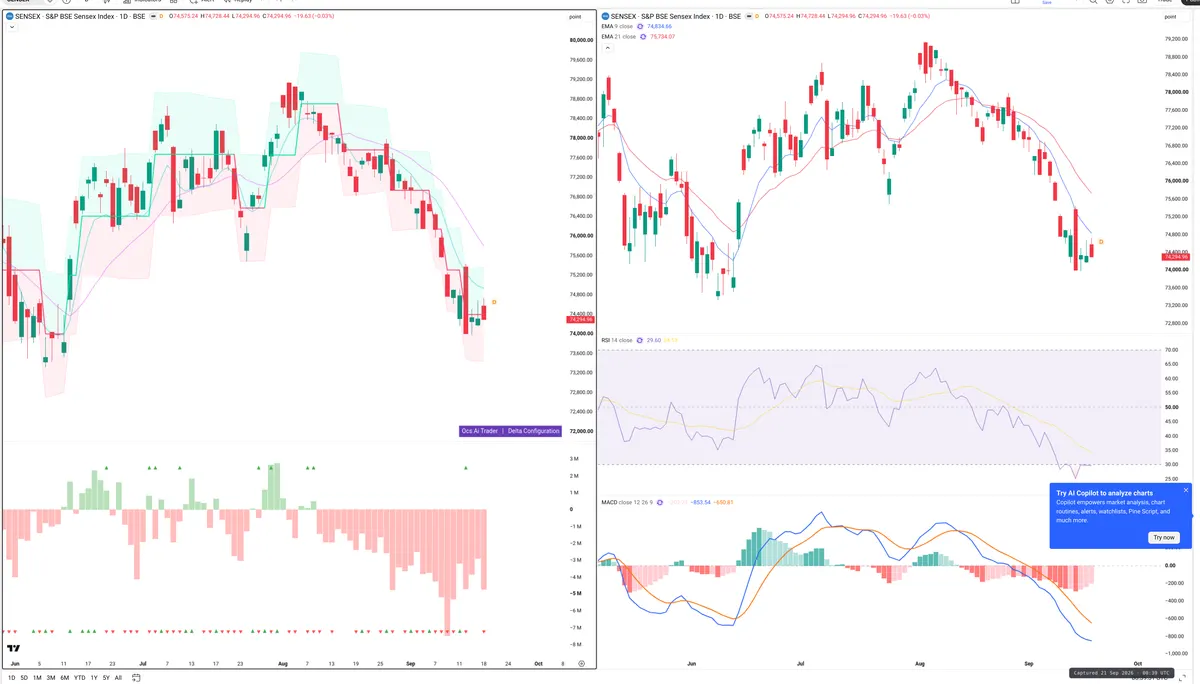
Task: Click the SENSEX logo in the left chart
Action: (x=9, y=17)
